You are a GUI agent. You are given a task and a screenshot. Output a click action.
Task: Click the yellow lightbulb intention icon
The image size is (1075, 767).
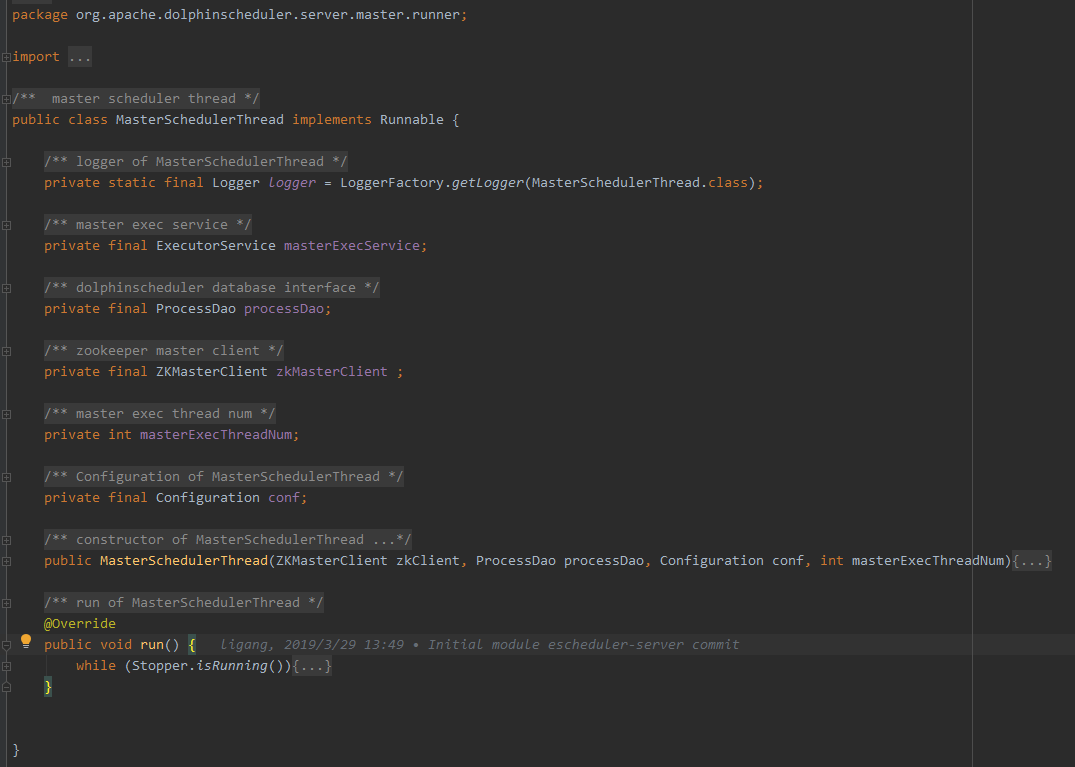(x=26, y=642)
